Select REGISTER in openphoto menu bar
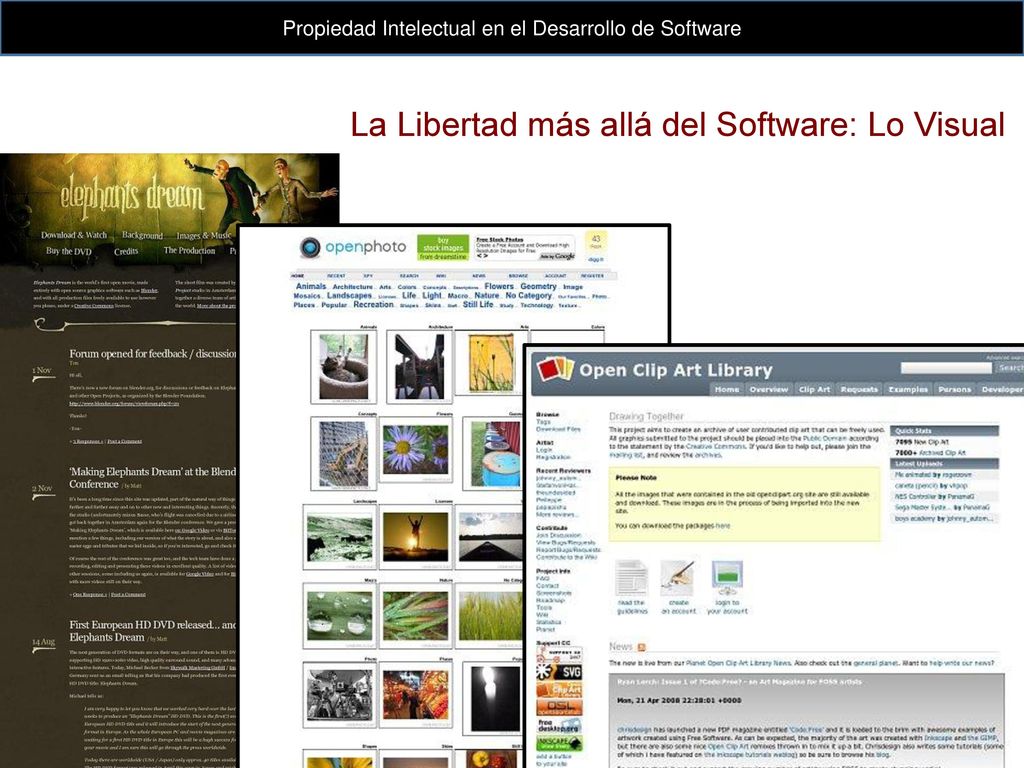 592,276
